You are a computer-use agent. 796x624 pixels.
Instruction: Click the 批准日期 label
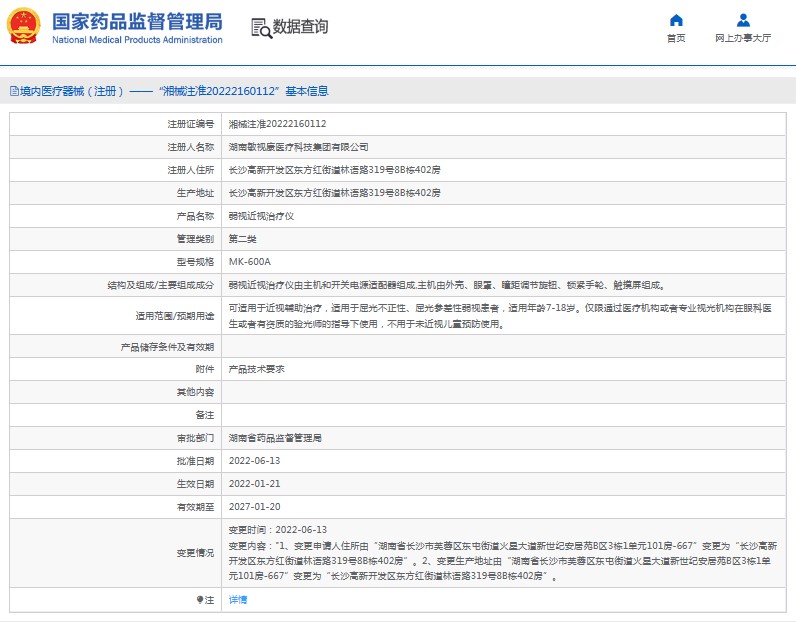[195, 461]
